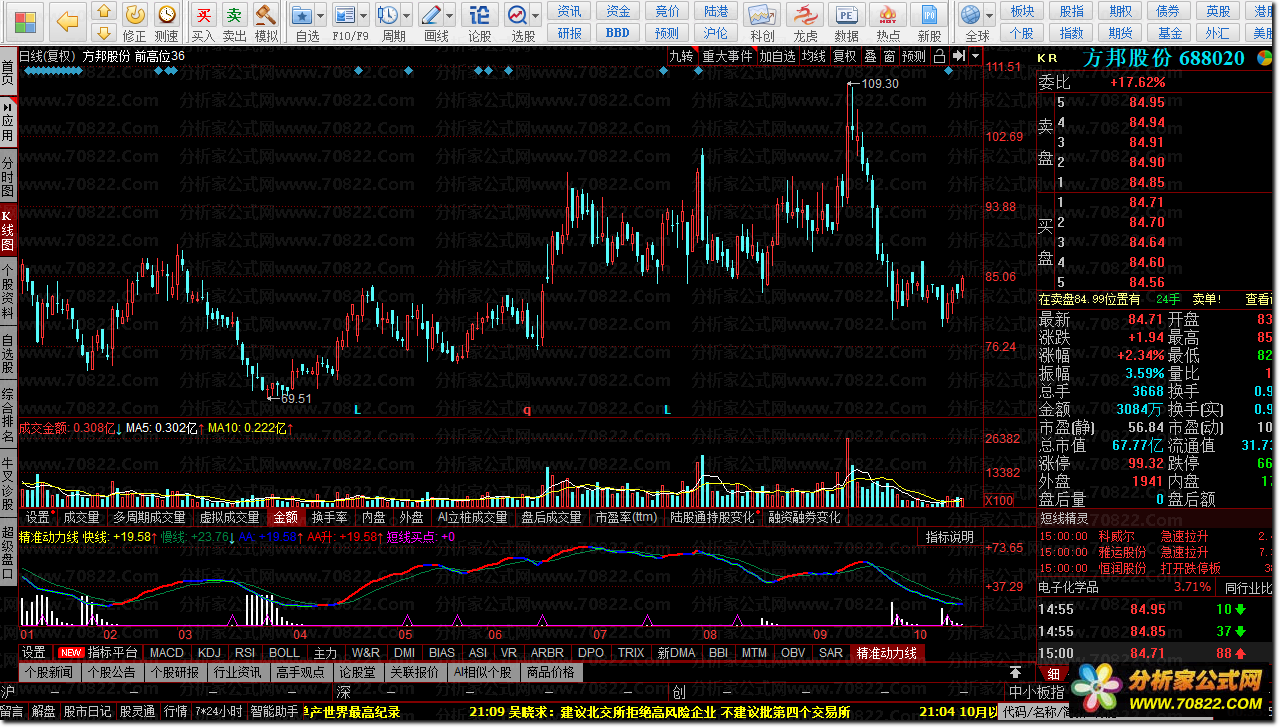This screenshot has height=728, width=1281.
Task: Expand the 全球 dropdown arrow
Action: pyautogui.click(x=990, y=17)
